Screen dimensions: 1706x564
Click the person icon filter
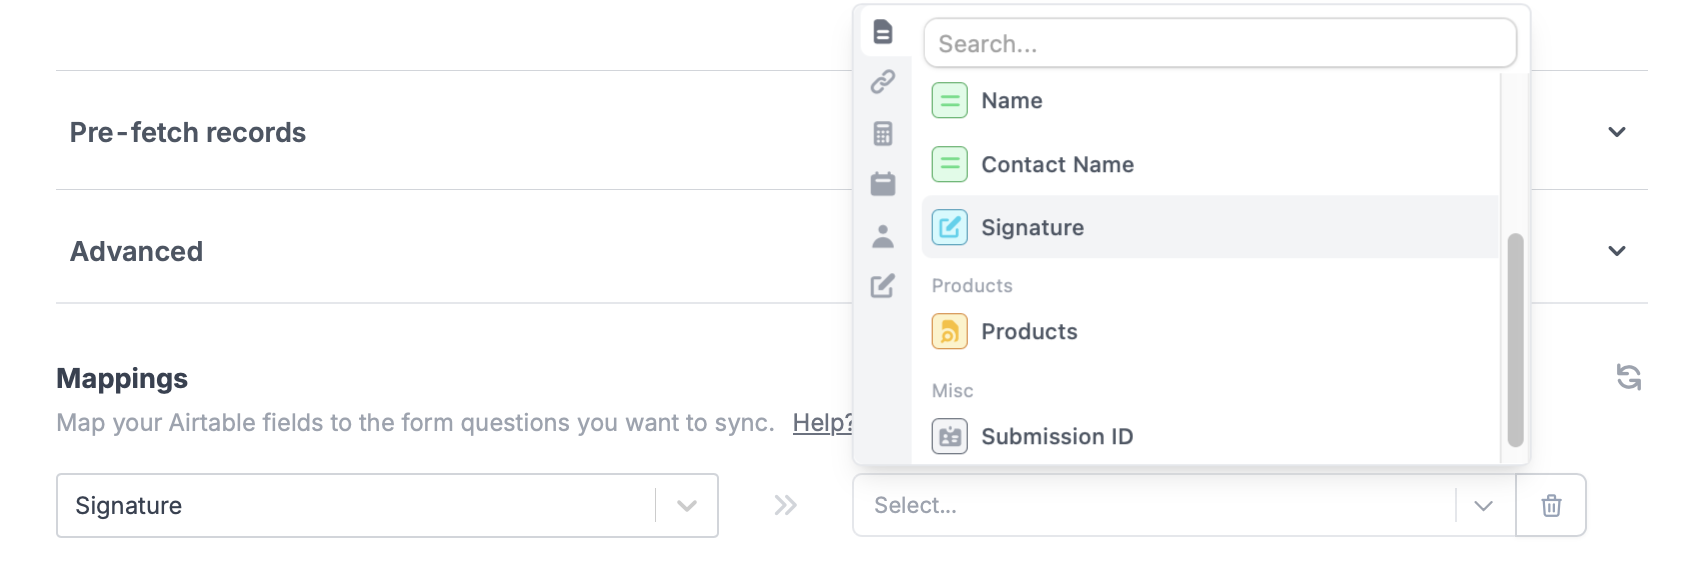click(882, 236)
